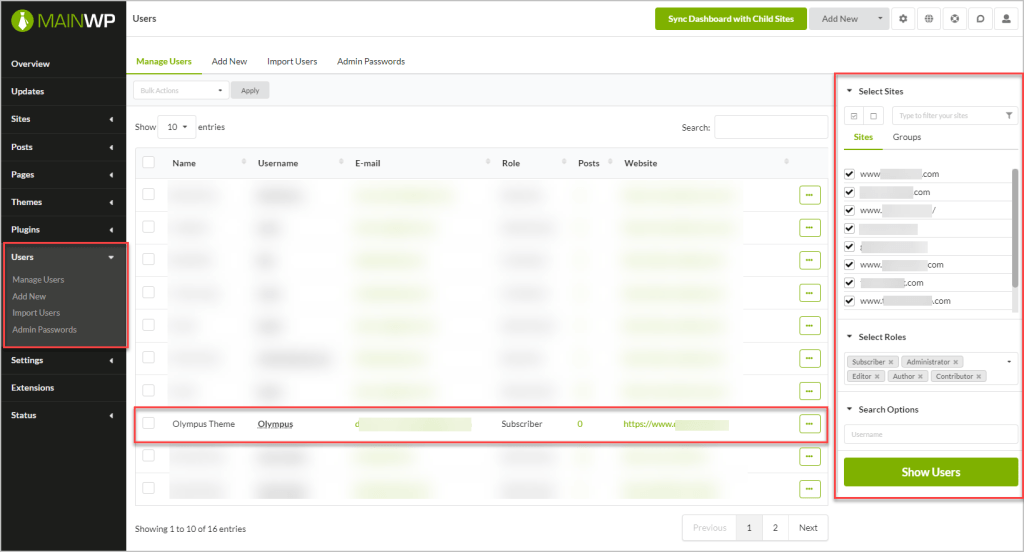Go to page 2 of the users table
The image size is (1024, 552).
775,528
